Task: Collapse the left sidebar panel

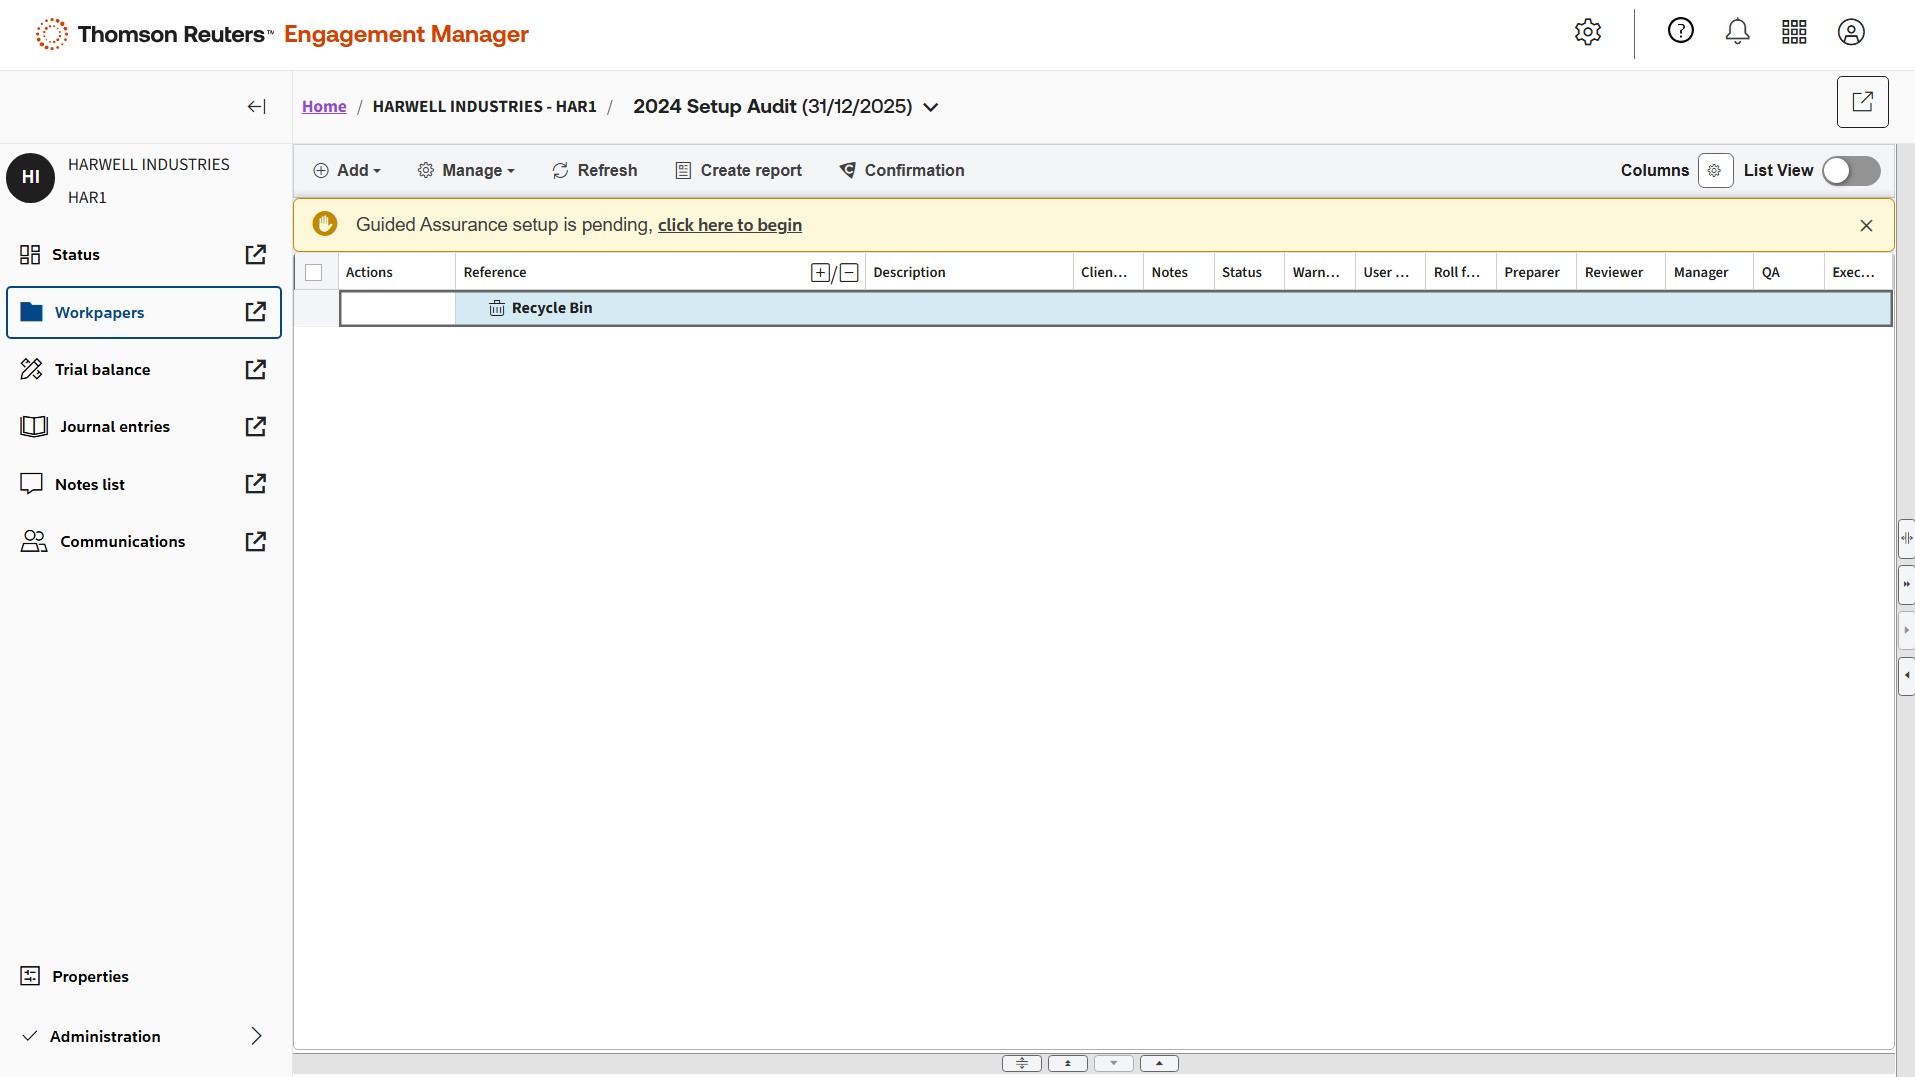Action: (x=256, y=107)
